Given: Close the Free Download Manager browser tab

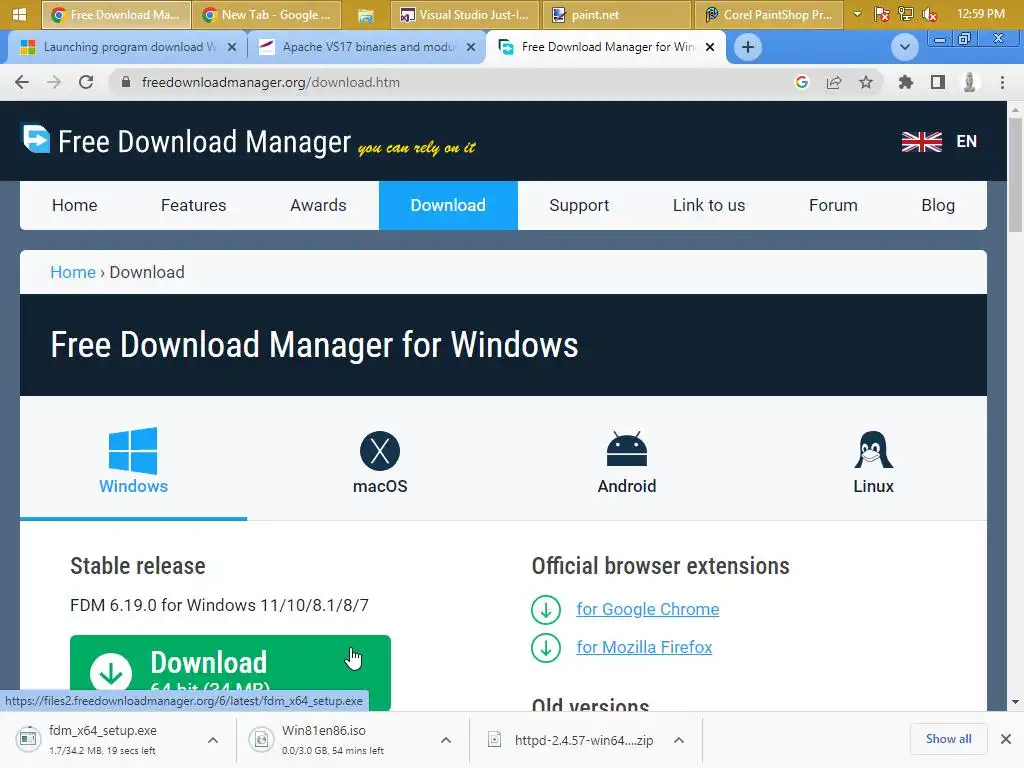Looking at the screenshot, I should 710,47.
